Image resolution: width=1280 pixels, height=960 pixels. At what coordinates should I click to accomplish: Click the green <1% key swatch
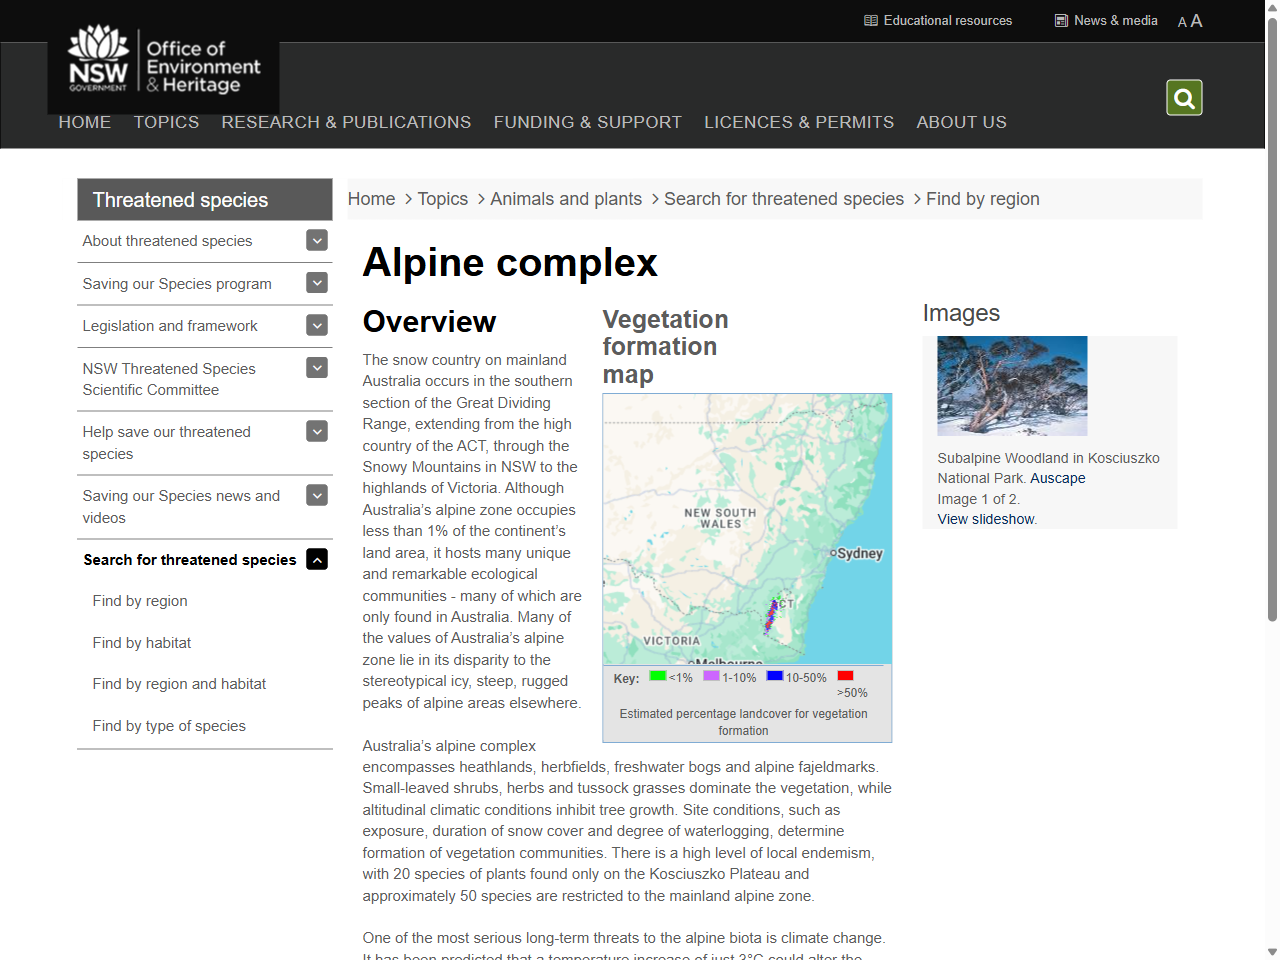(x=655, y=676)
